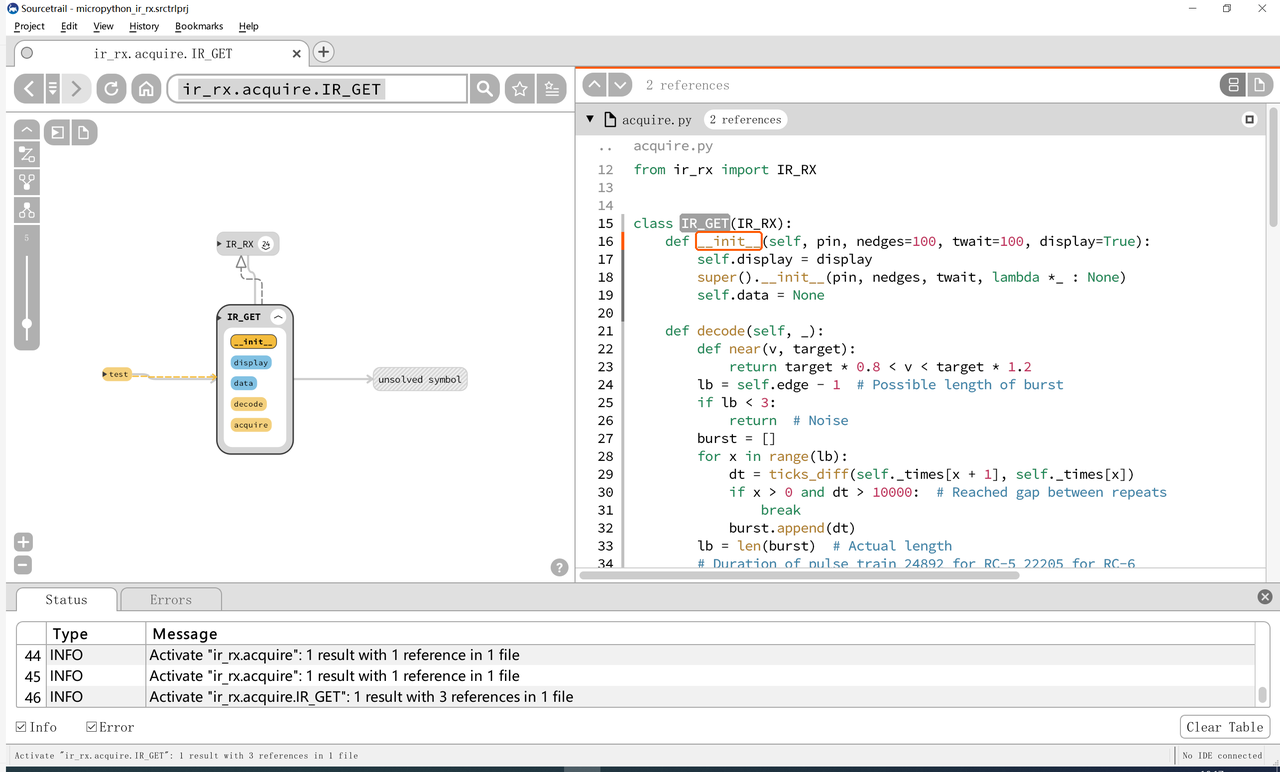This screenshot has width=1280, height=772.
Task: Run the search with magnifier button
Action: pos(485,89)
